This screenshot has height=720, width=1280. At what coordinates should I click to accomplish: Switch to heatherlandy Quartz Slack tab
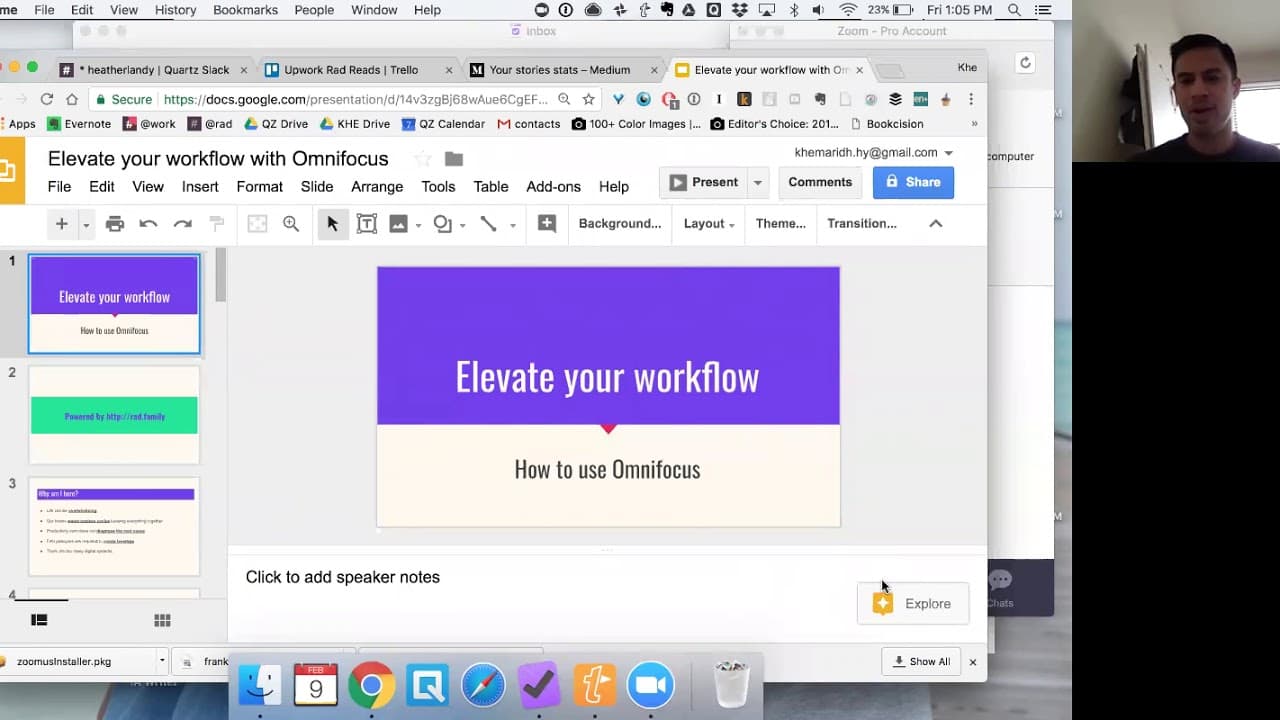154,70
